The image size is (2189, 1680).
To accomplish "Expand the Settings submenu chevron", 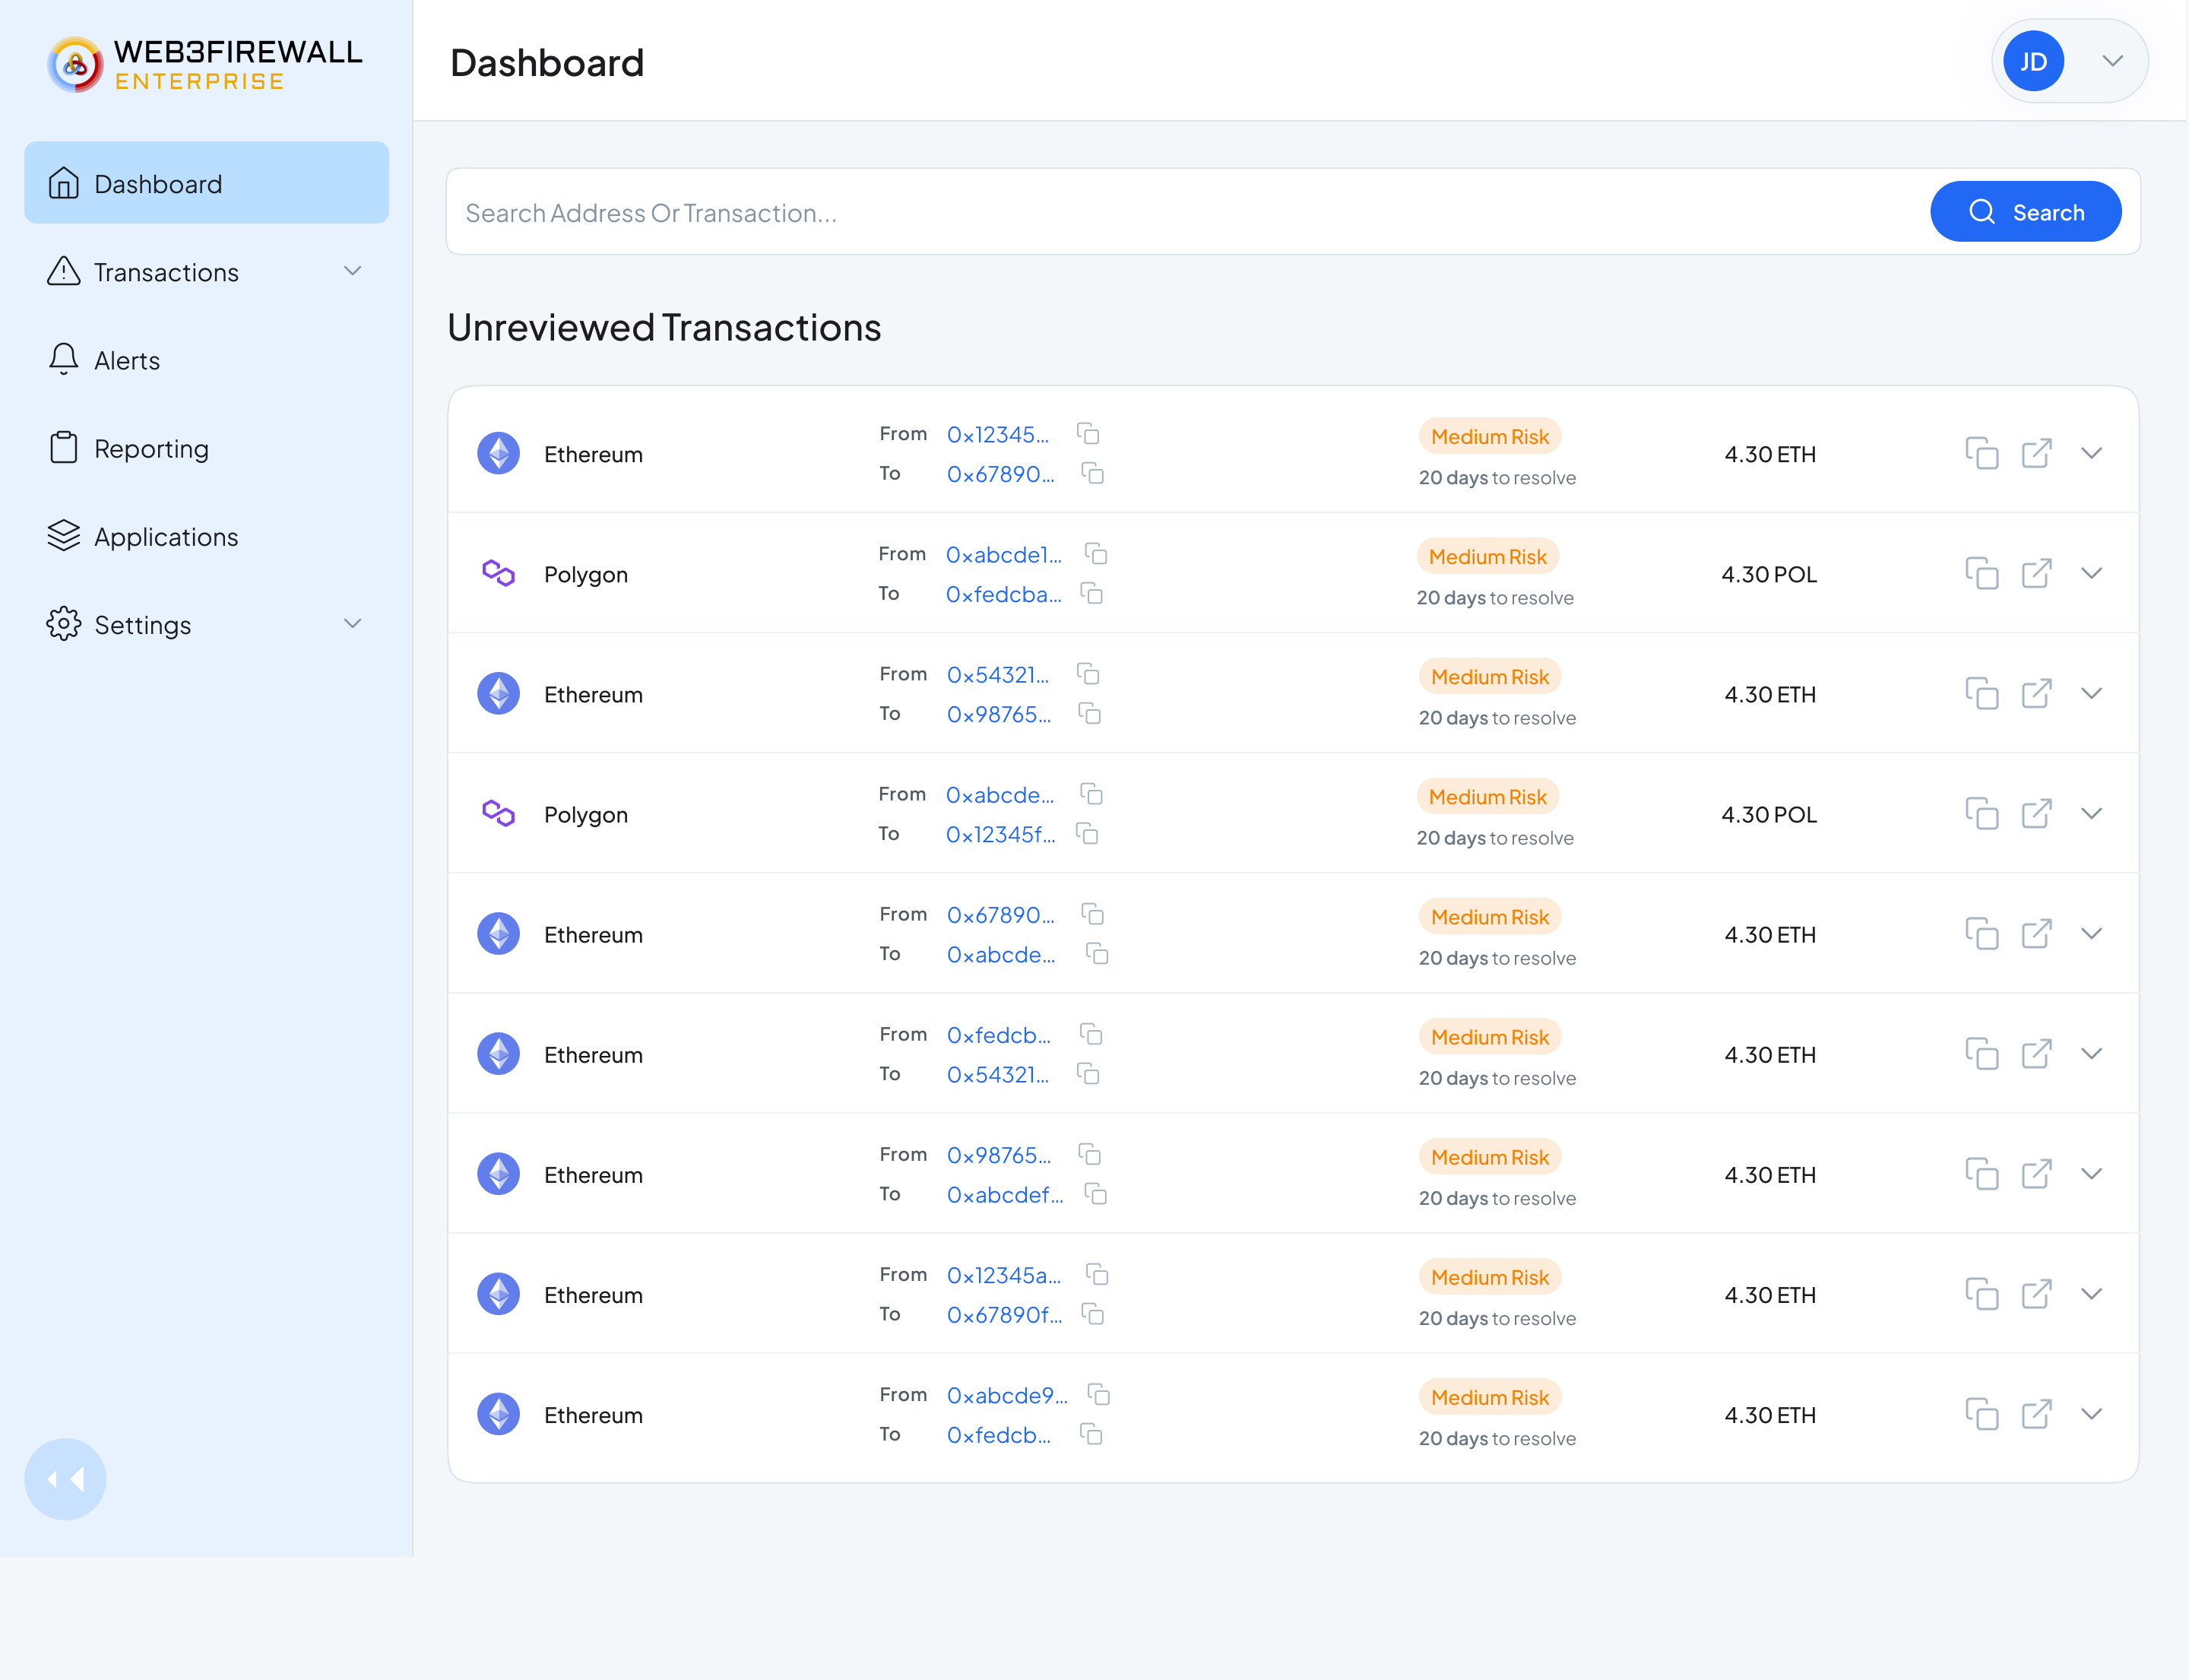I will (352, 623).
